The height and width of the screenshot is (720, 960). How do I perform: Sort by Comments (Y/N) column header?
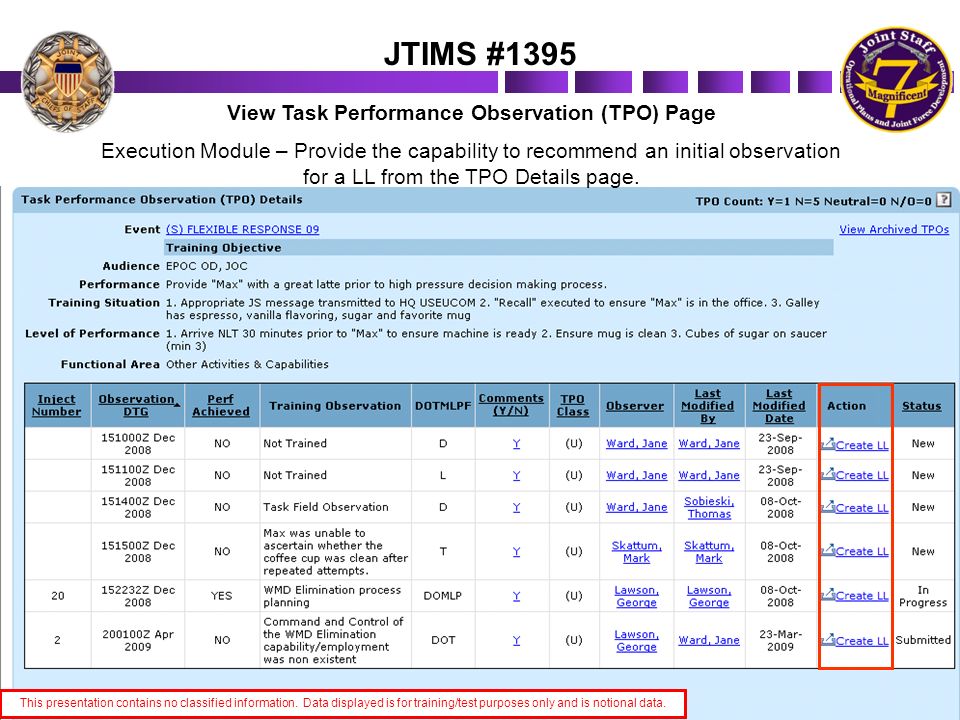coord(511,405)
